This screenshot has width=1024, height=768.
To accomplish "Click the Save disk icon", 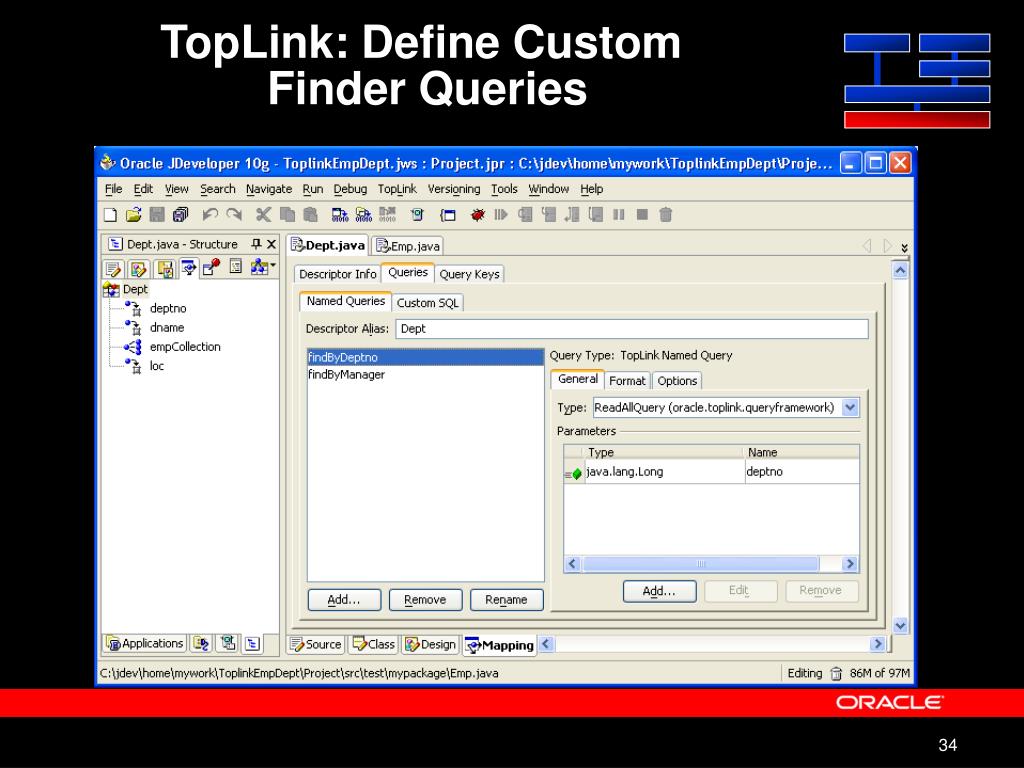I will (x=157, y=215).
